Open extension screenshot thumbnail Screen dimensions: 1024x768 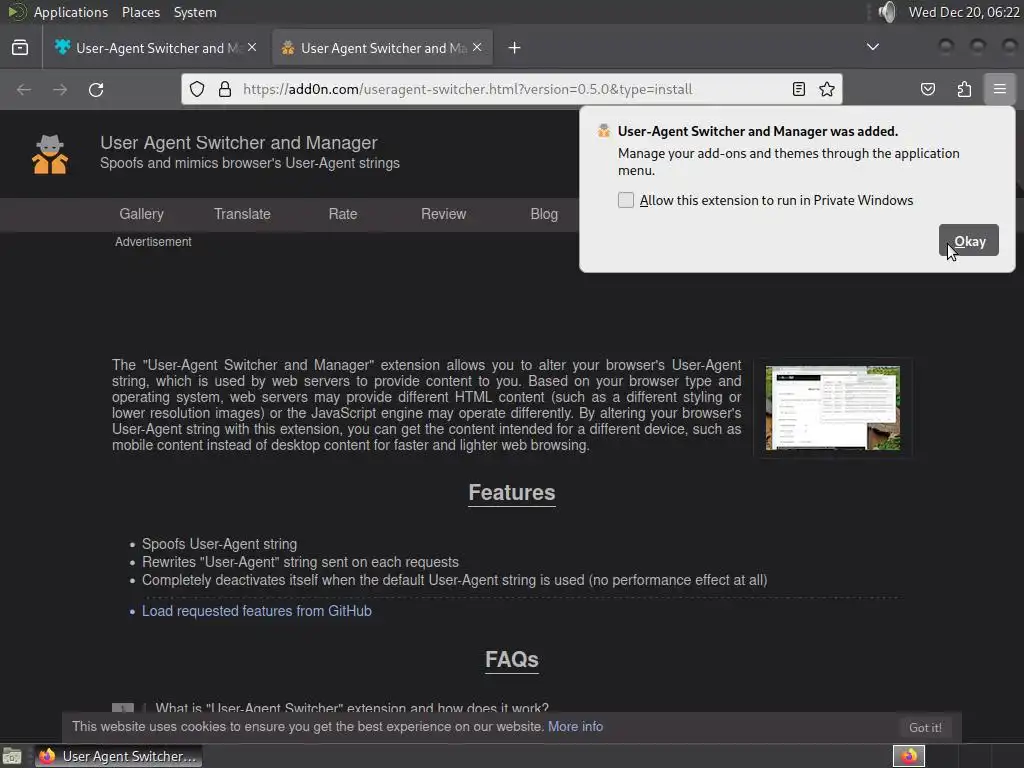click(833, 408)
